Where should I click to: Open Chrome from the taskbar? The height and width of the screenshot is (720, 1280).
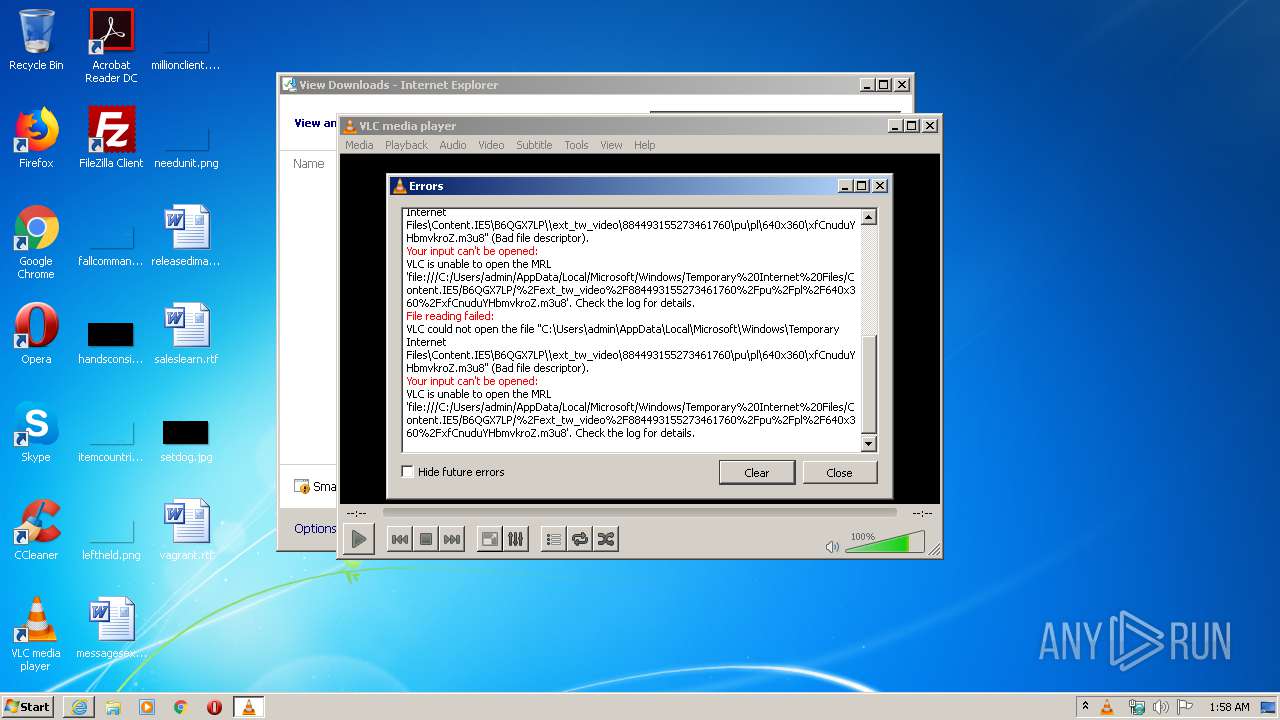coord(180,707)
